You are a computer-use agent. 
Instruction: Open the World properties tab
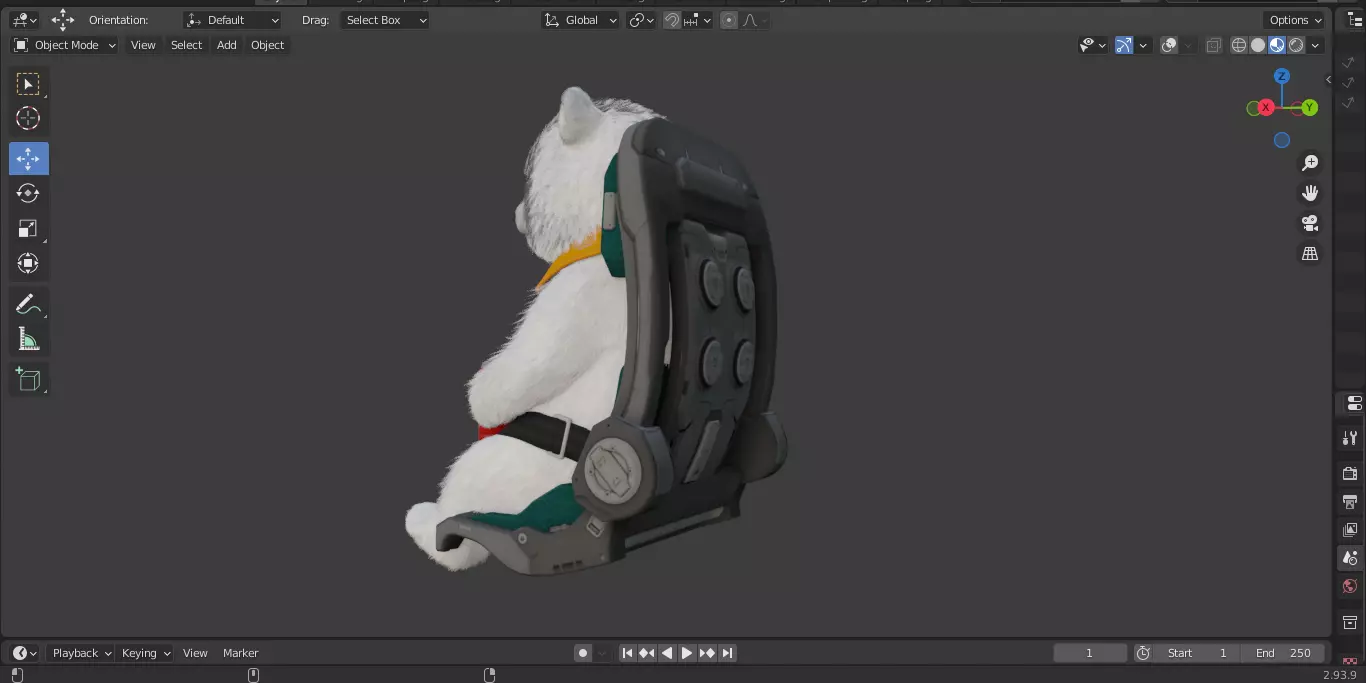click(1350, 586)
